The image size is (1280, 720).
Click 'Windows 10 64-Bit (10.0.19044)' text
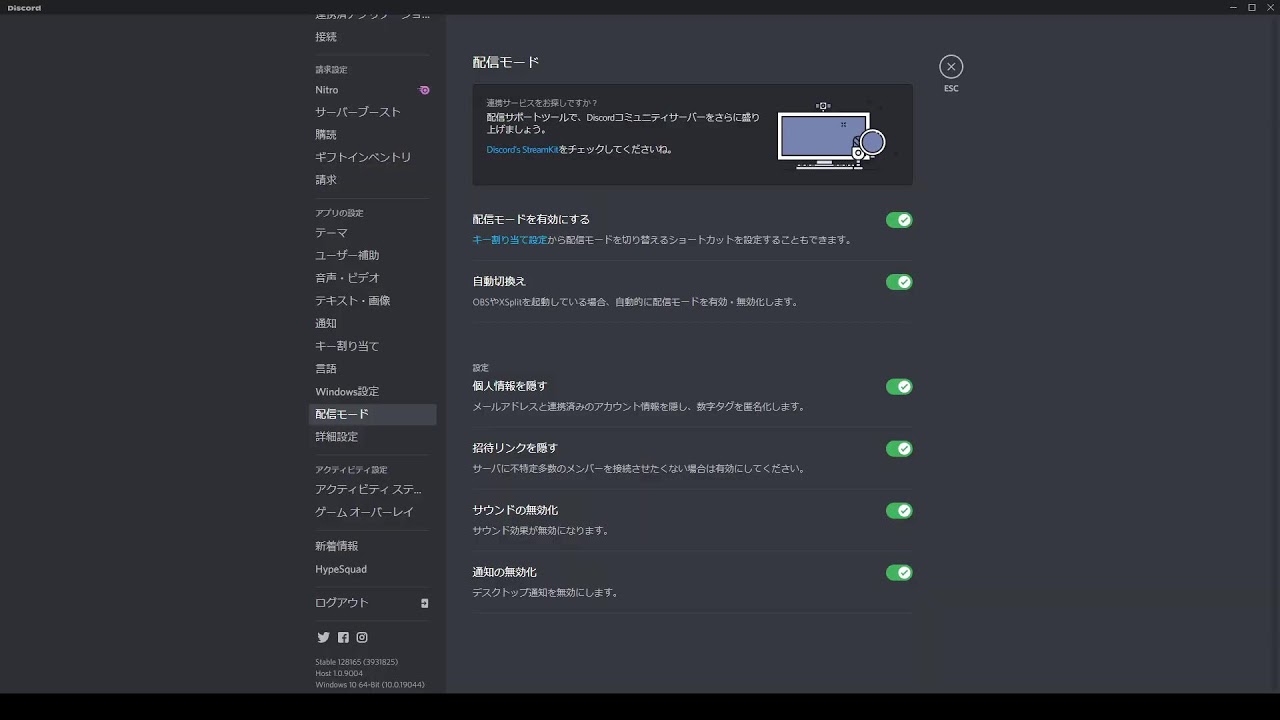pyautogui.click(x=370, y=685)
